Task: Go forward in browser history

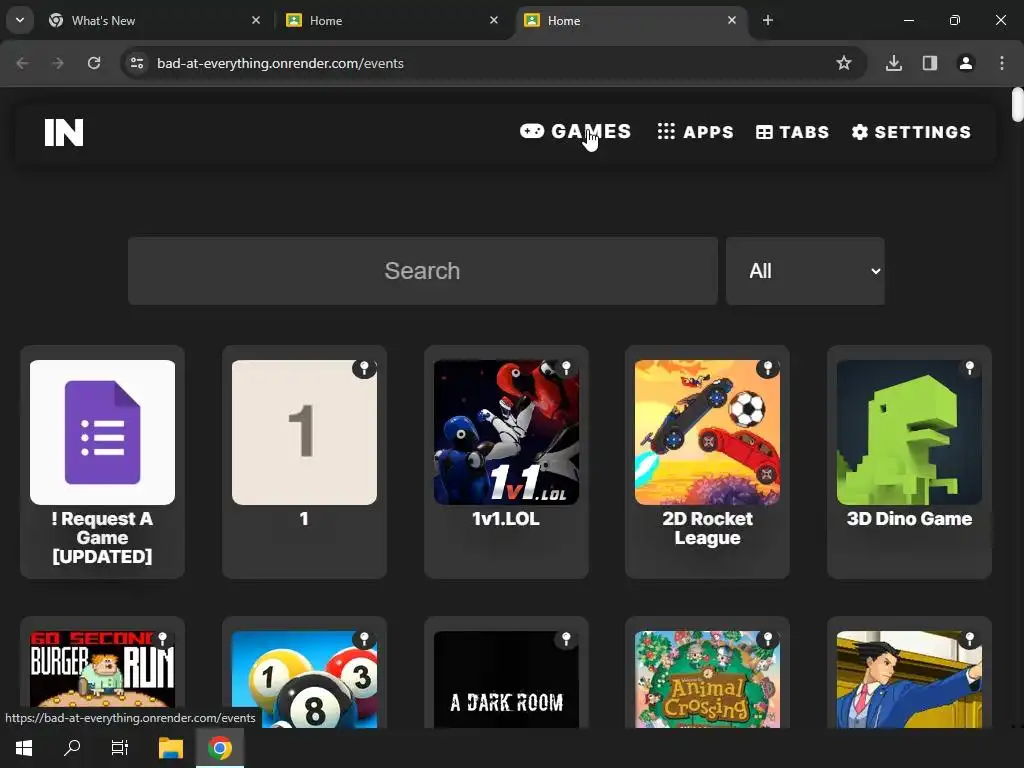Action: [x=58, y=63]
